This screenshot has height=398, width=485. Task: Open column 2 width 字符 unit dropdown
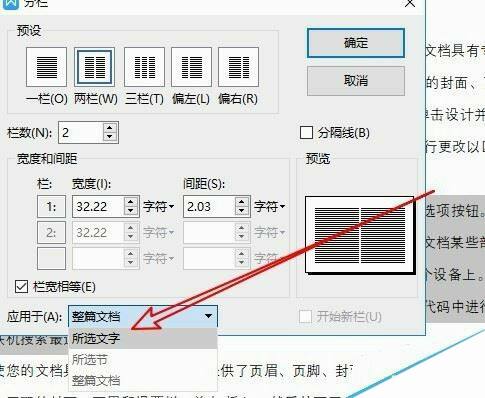click(x=159, y=232)
